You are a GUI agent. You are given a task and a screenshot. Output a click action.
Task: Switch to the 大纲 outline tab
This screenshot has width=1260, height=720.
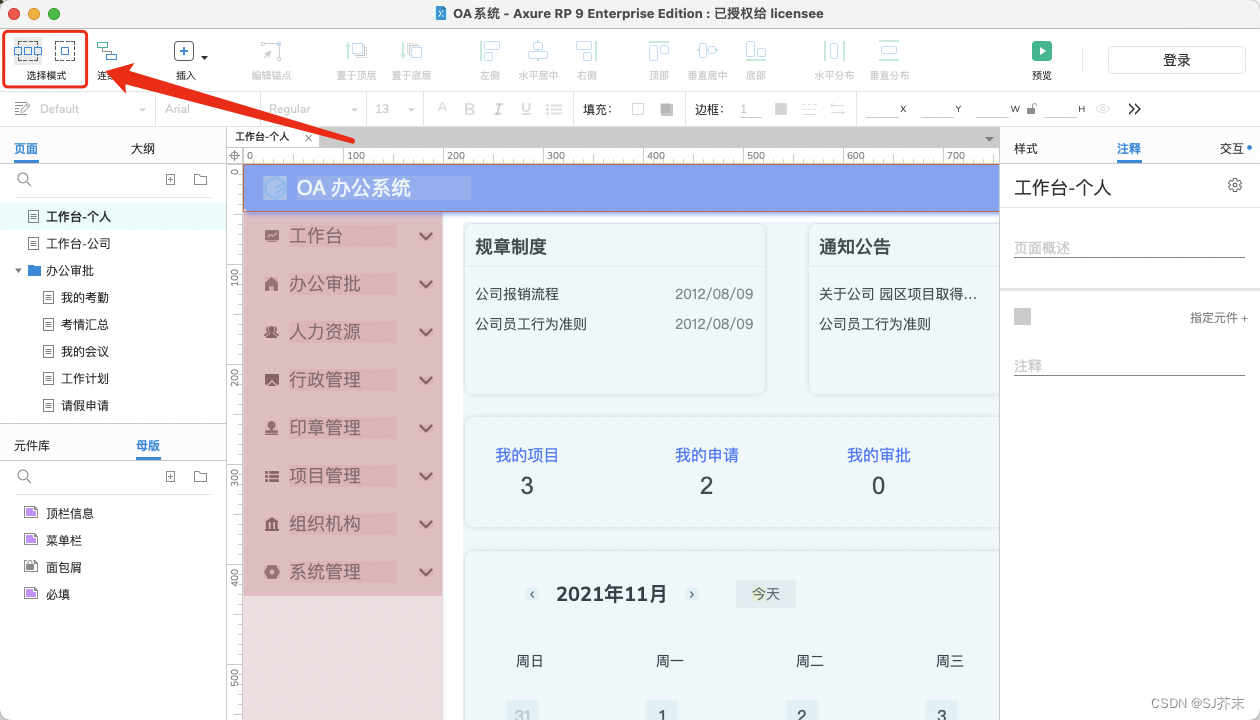tap(143, 149)
